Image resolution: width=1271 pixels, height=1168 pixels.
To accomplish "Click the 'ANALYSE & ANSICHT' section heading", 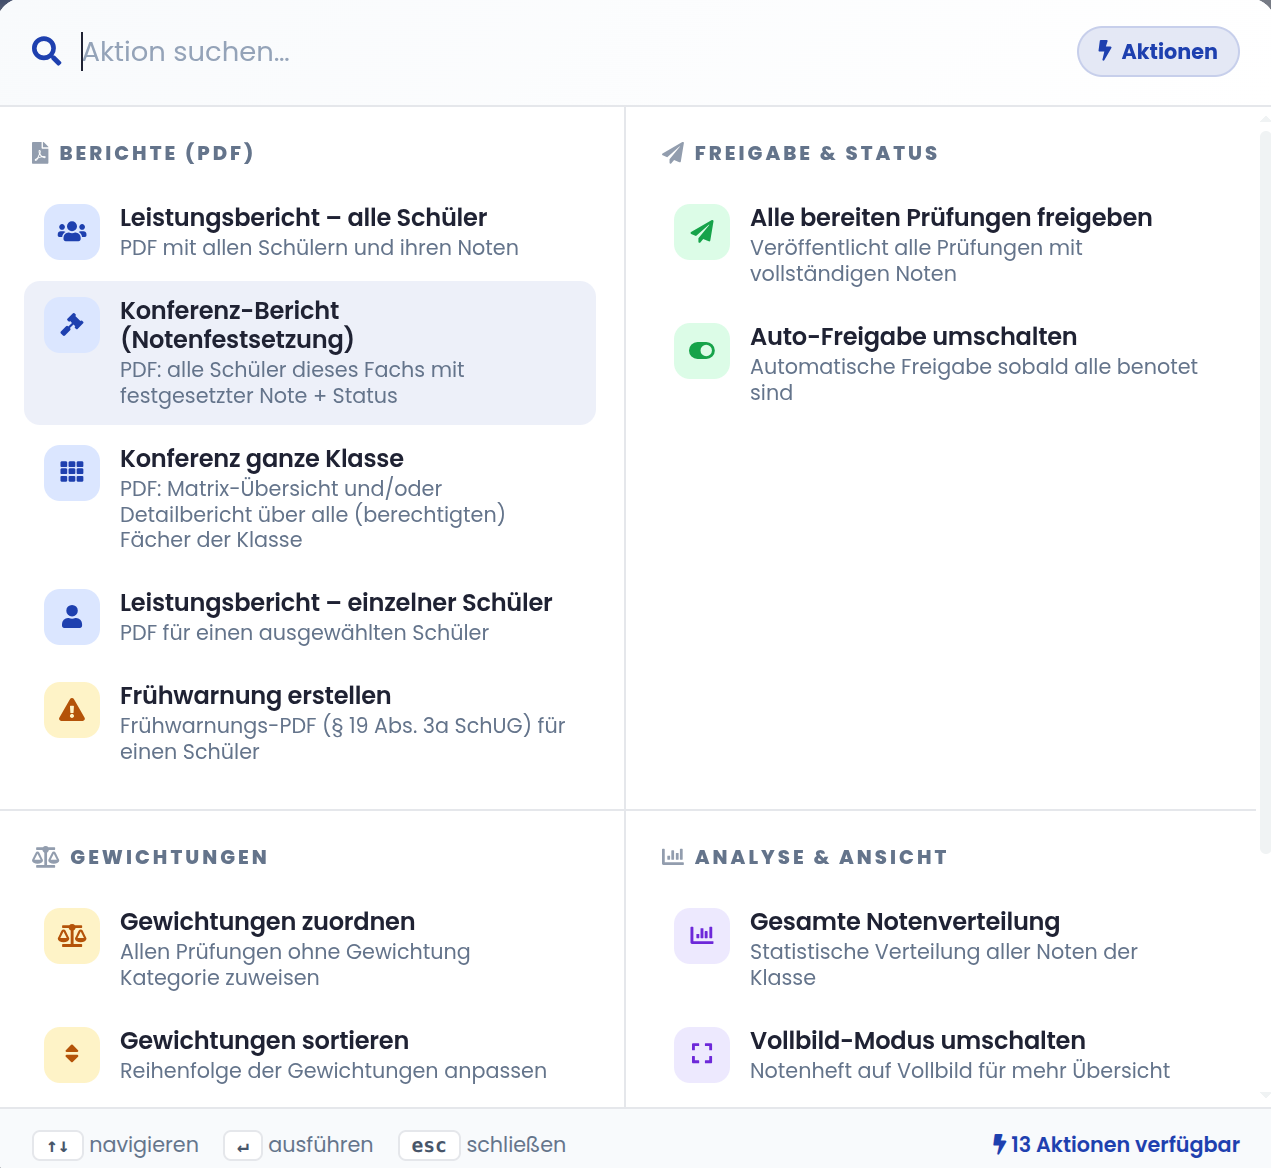I will click(x=820, y=857).
